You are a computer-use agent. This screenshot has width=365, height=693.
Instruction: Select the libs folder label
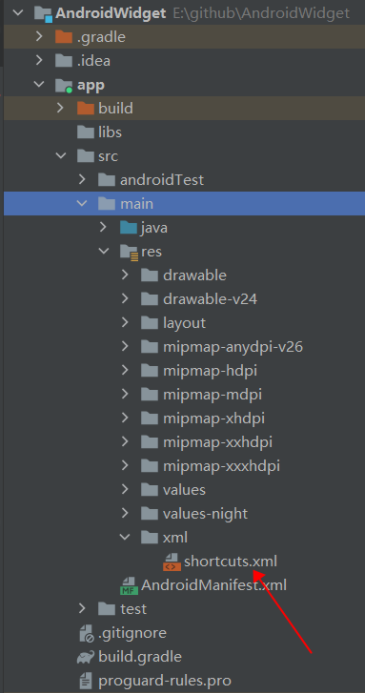pos(110,132)
